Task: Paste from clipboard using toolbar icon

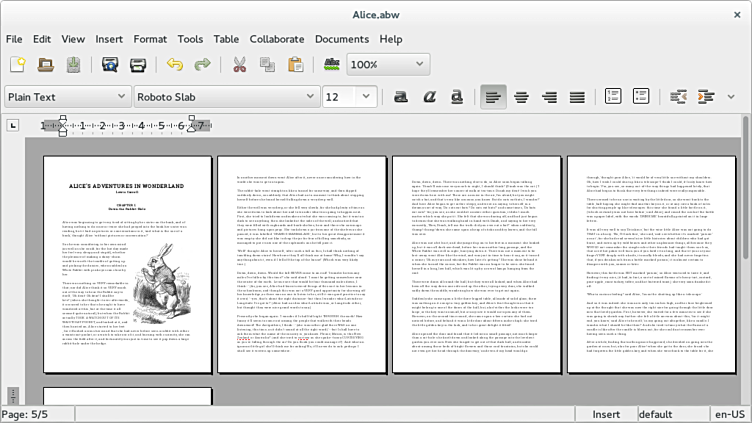Action: pos(295,65)
